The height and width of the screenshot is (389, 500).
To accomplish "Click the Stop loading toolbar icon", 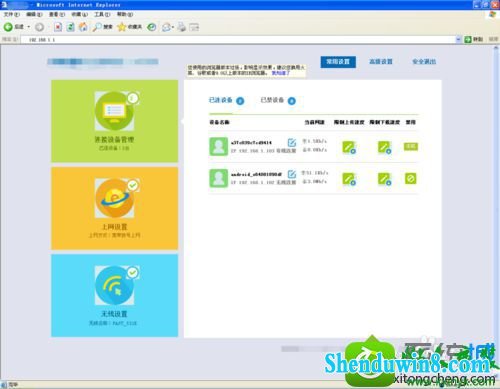I will click(x=58, y=27).
